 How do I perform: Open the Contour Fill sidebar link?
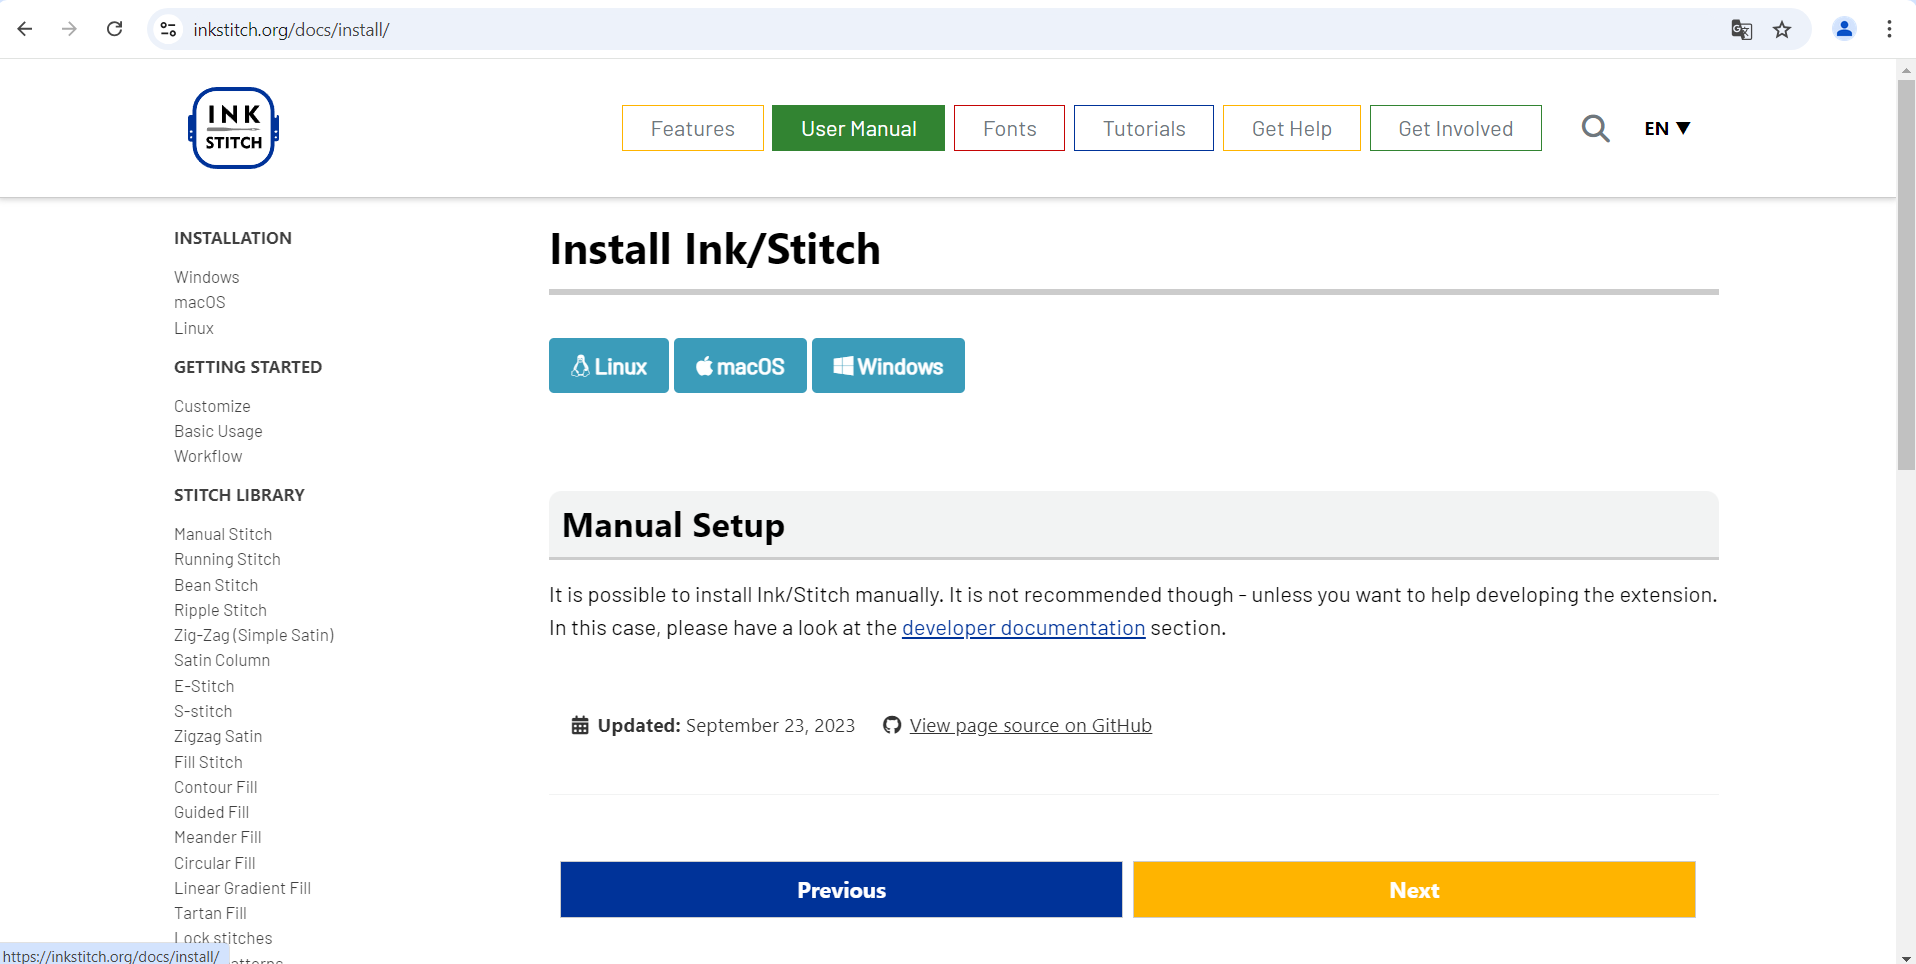tap(216, 787)
